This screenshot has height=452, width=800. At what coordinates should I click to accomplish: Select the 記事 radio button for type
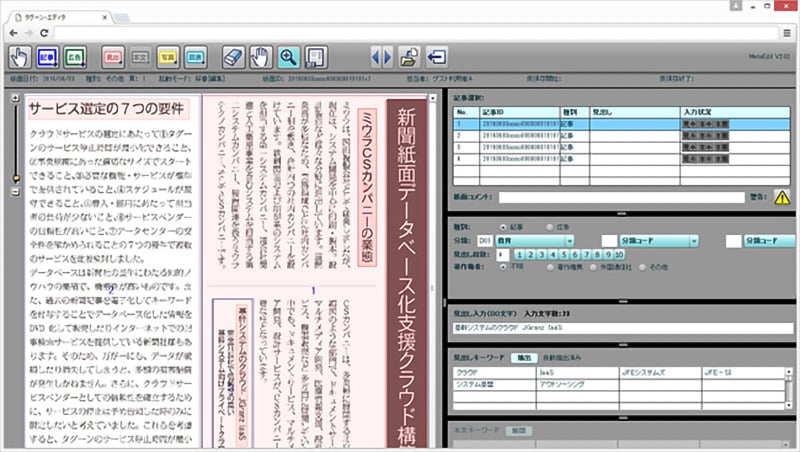[x=502, y=227]
